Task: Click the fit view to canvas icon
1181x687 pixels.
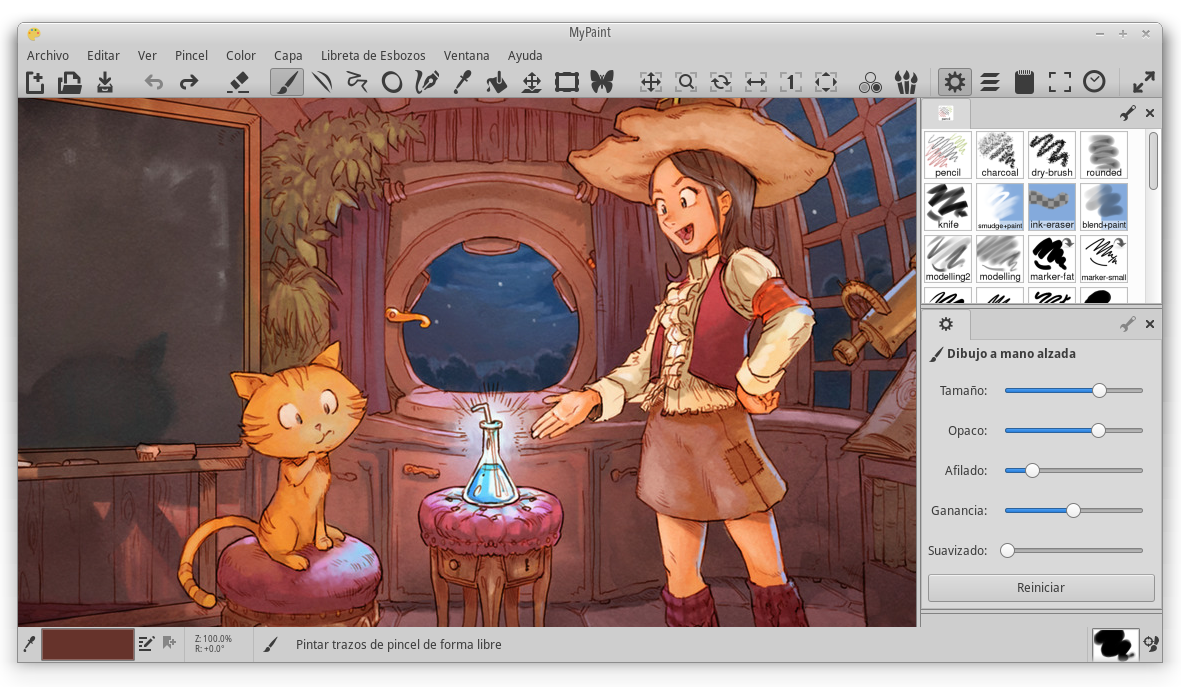Action: [x=825, y=82]
